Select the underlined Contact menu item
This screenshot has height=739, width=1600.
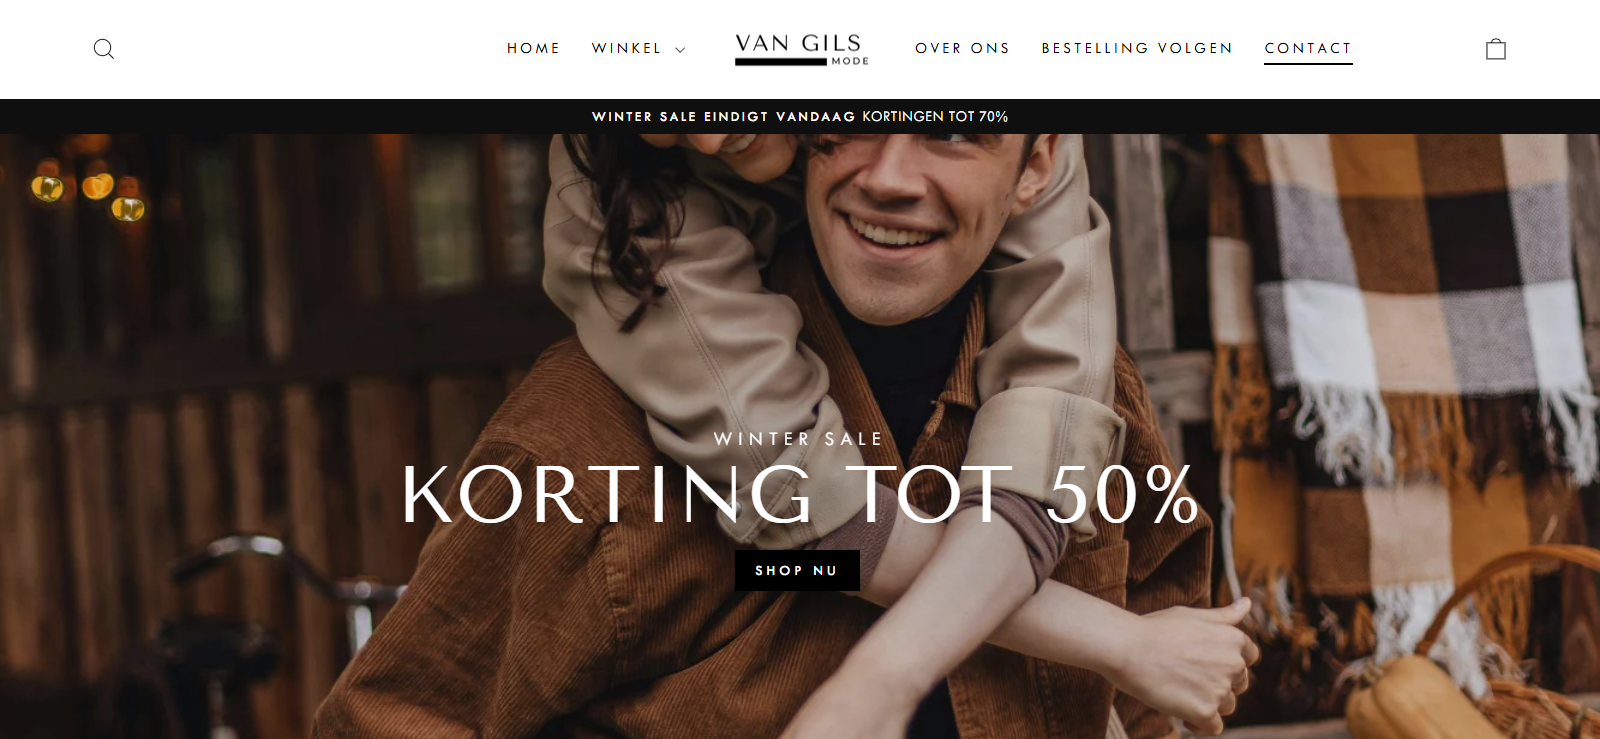(x=1308, y=48)
